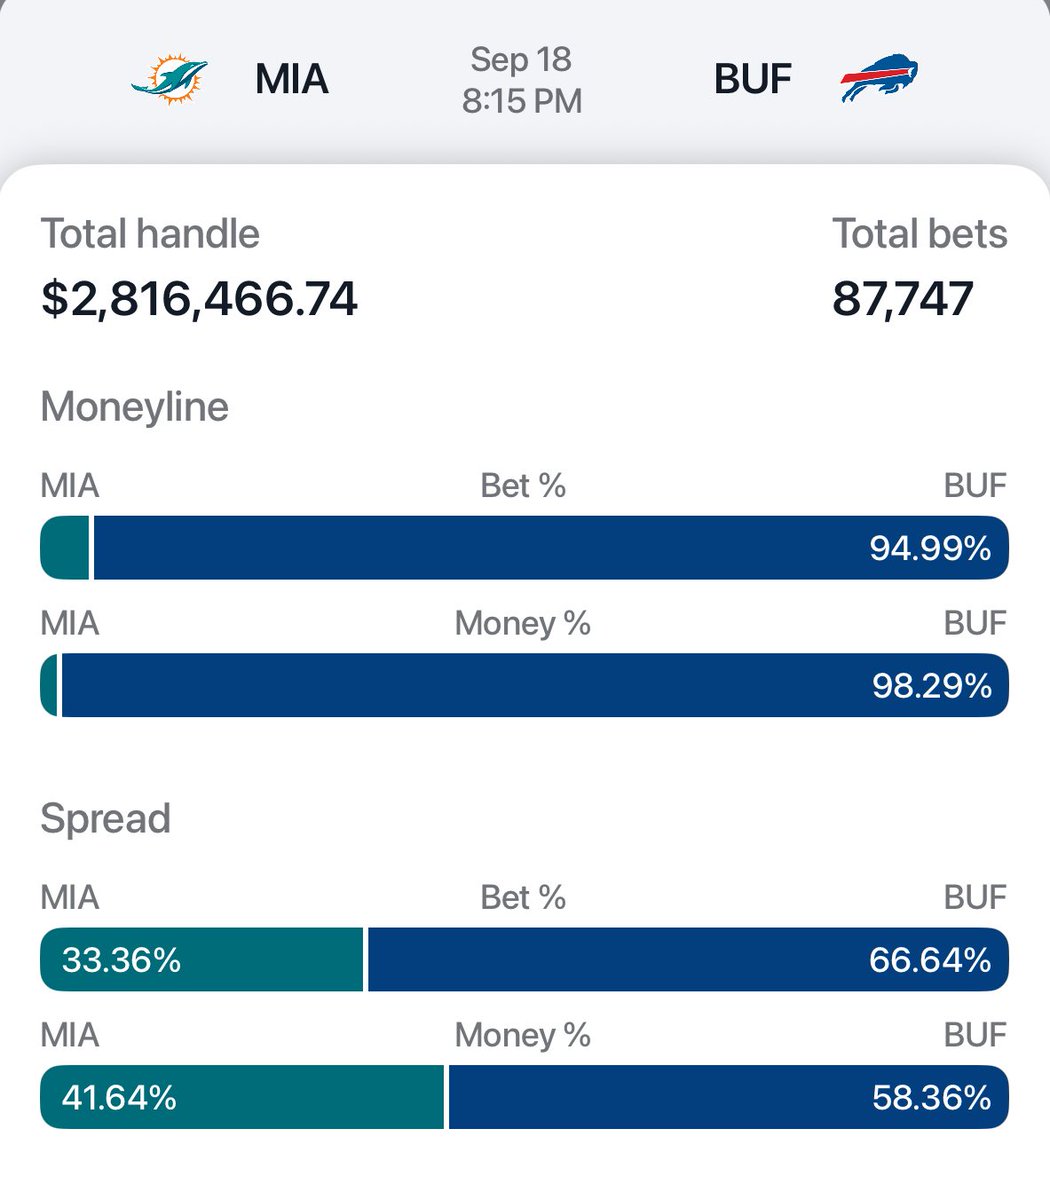The image size is (1050, 1200).
Task: Tap the Total handle label
Action: click(150, 234)
